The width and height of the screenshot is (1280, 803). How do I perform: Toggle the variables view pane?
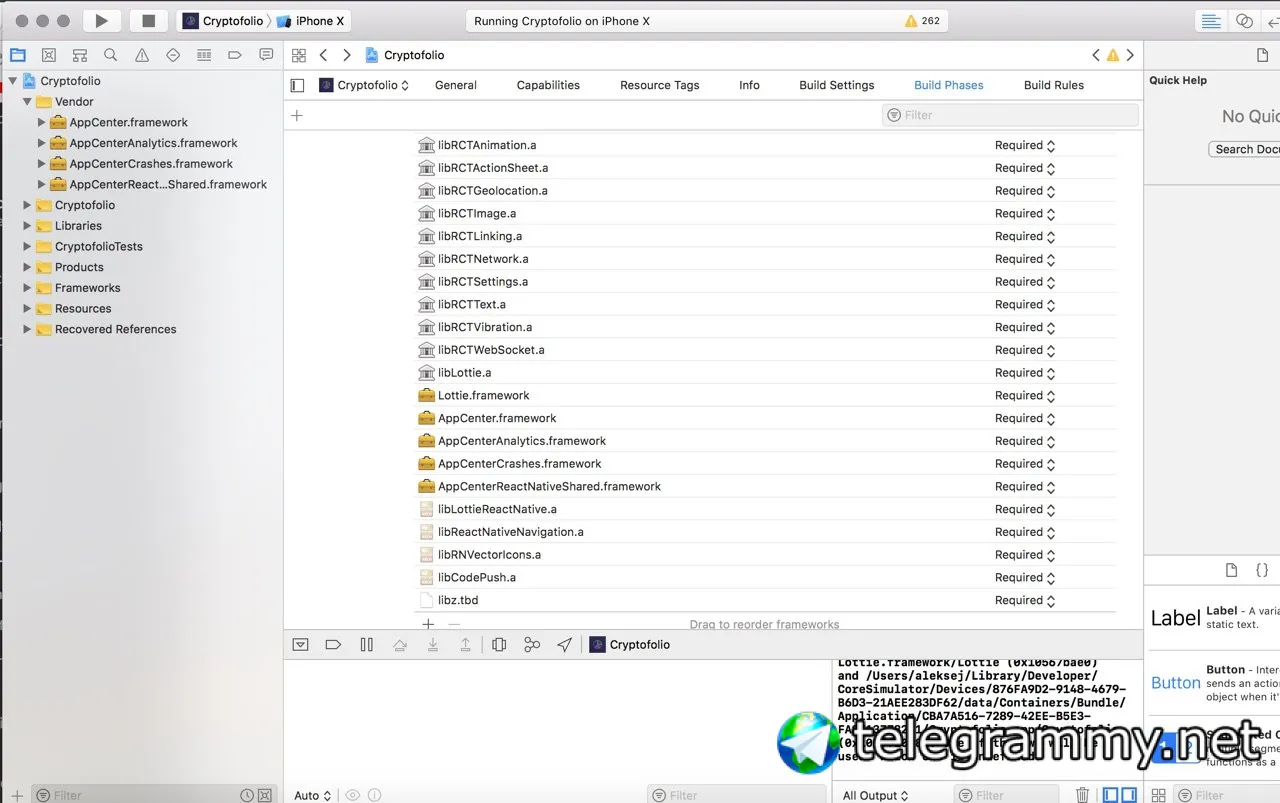[1110, 795]
